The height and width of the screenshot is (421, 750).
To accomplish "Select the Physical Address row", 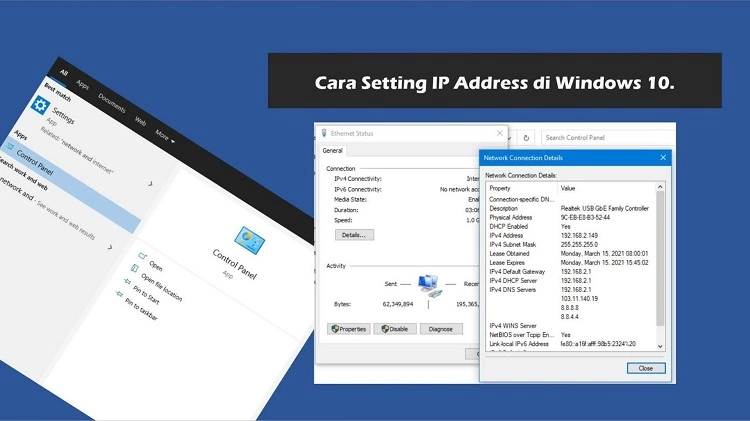I will pos(571,217).
